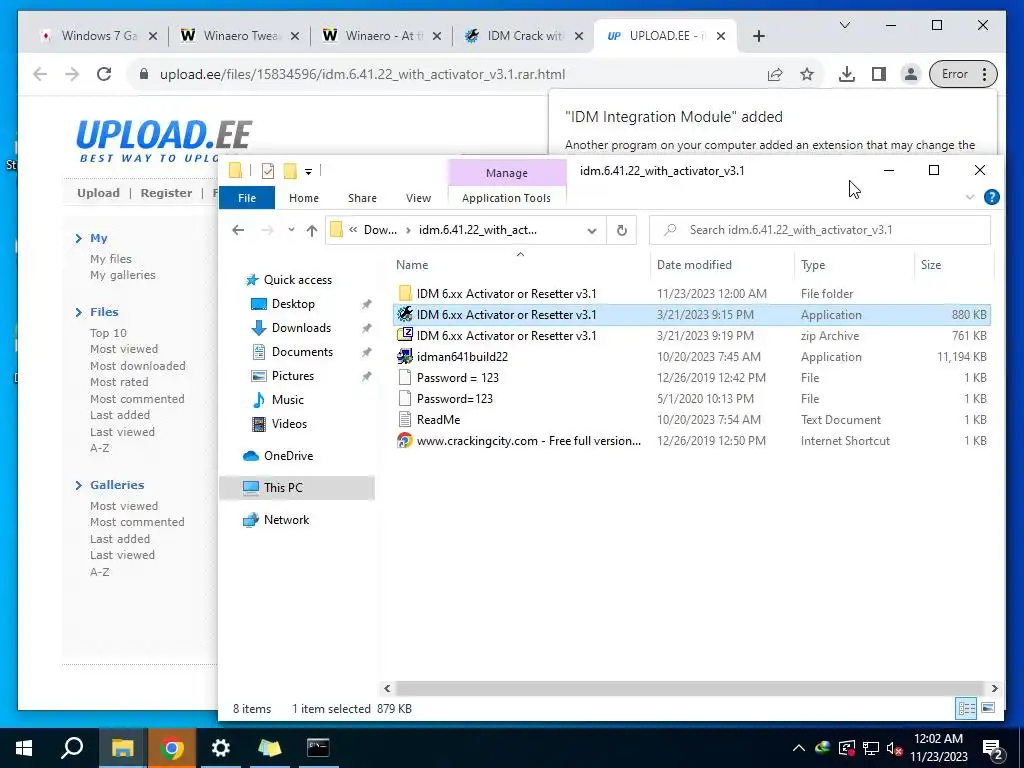Image resolution: width=1024 pixels, height=768 pixels.
Task: Bookmark this page with the star icon
Action: click(x=807, y=74)
